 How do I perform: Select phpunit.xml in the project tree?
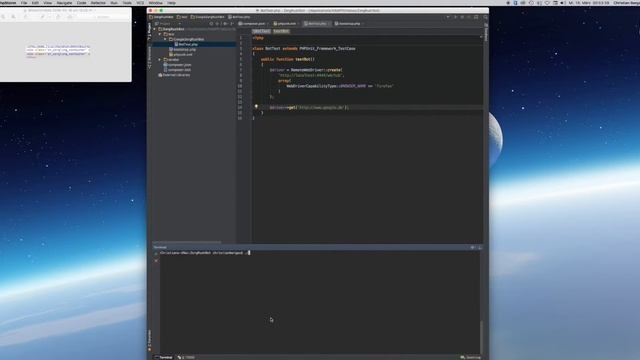coord(182,54)
